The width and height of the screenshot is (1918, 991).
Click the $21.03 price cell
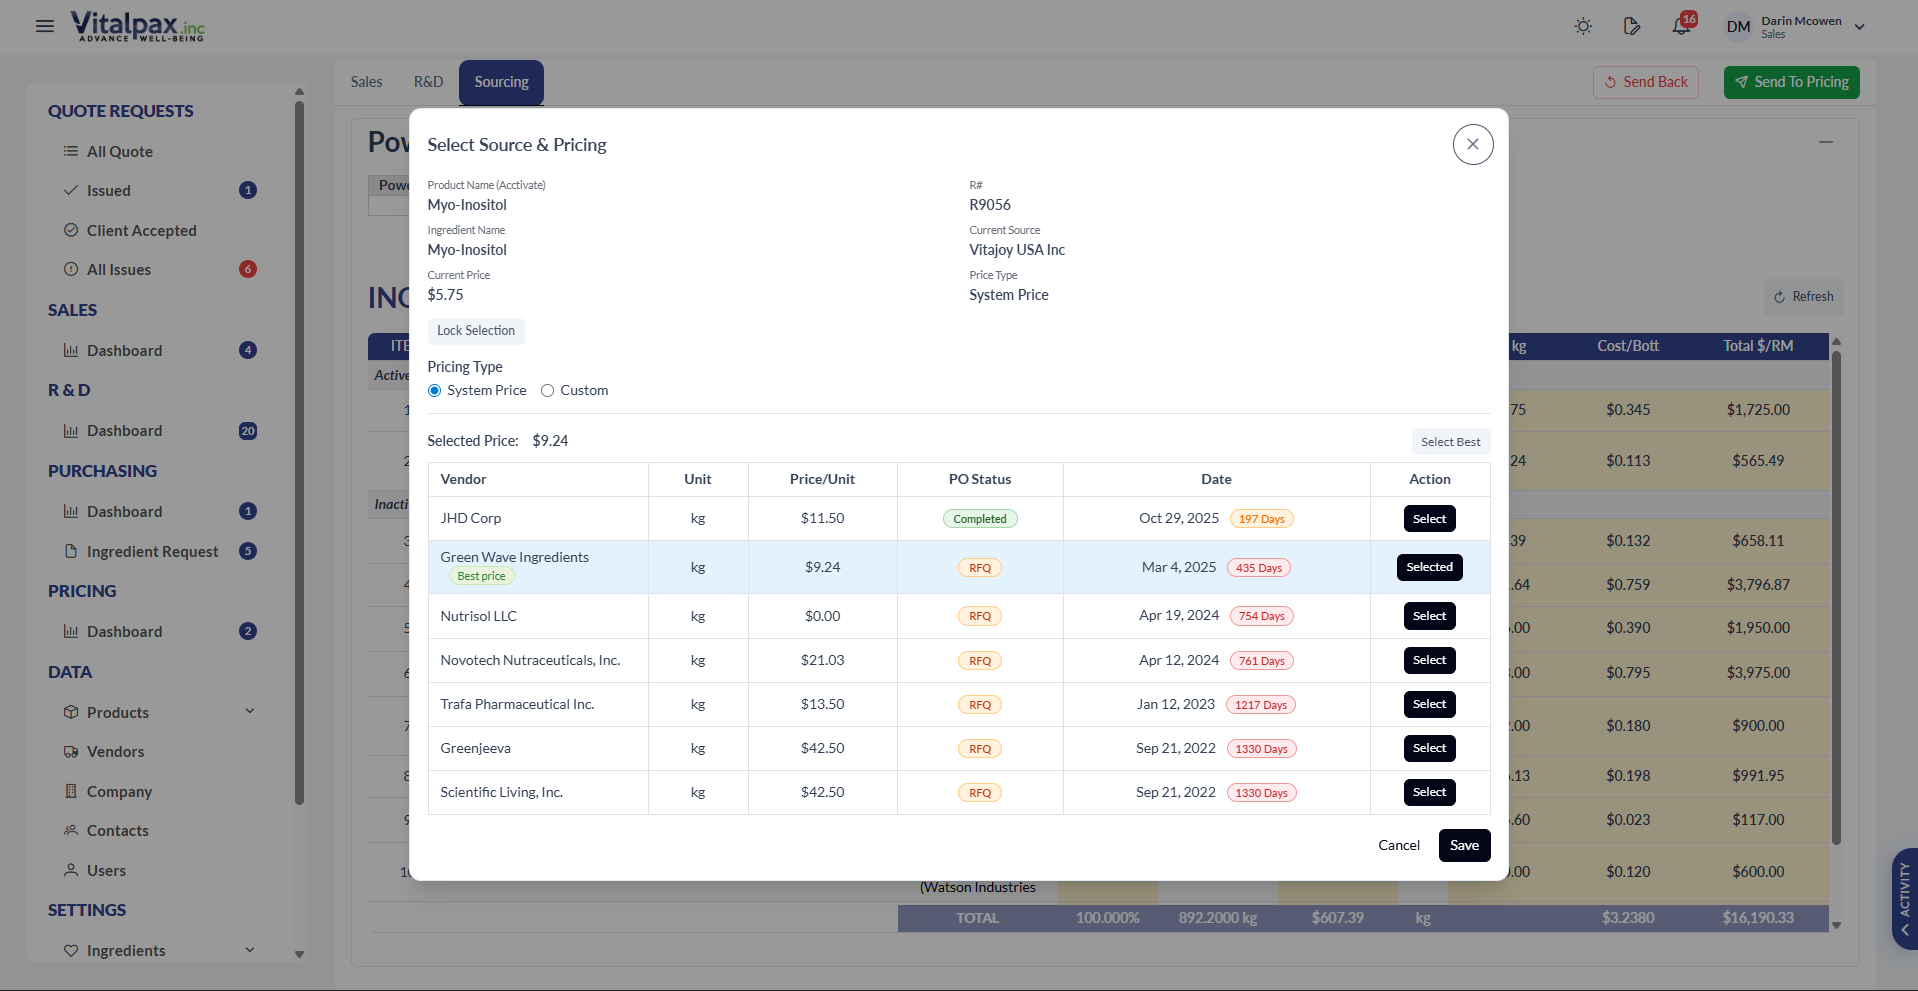tap(822, 660)
